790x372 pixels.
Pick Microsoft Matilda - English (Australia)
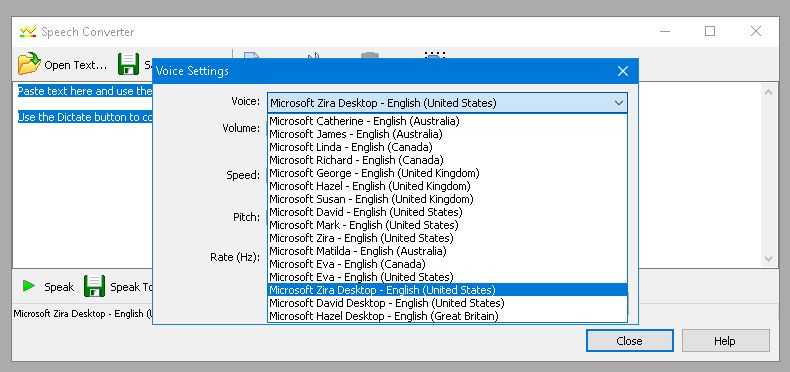(447, 251)
